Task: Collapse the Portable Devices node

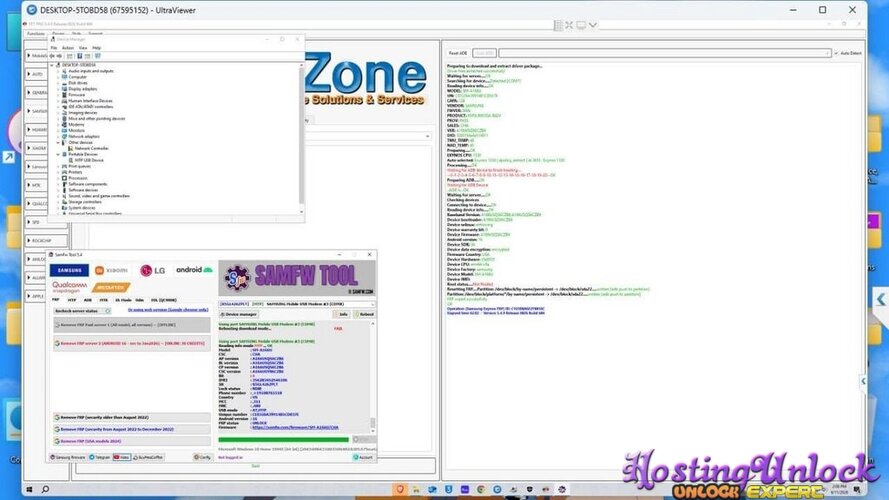Action: tap(58, 154)
